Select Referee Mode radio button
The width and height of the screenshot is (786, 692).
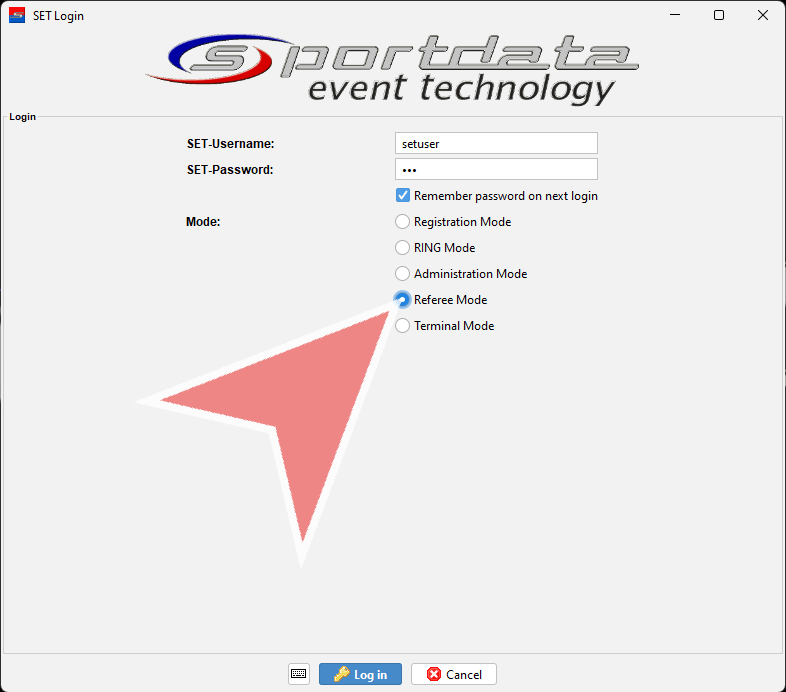pyautogui.click(x=403, y=300)
